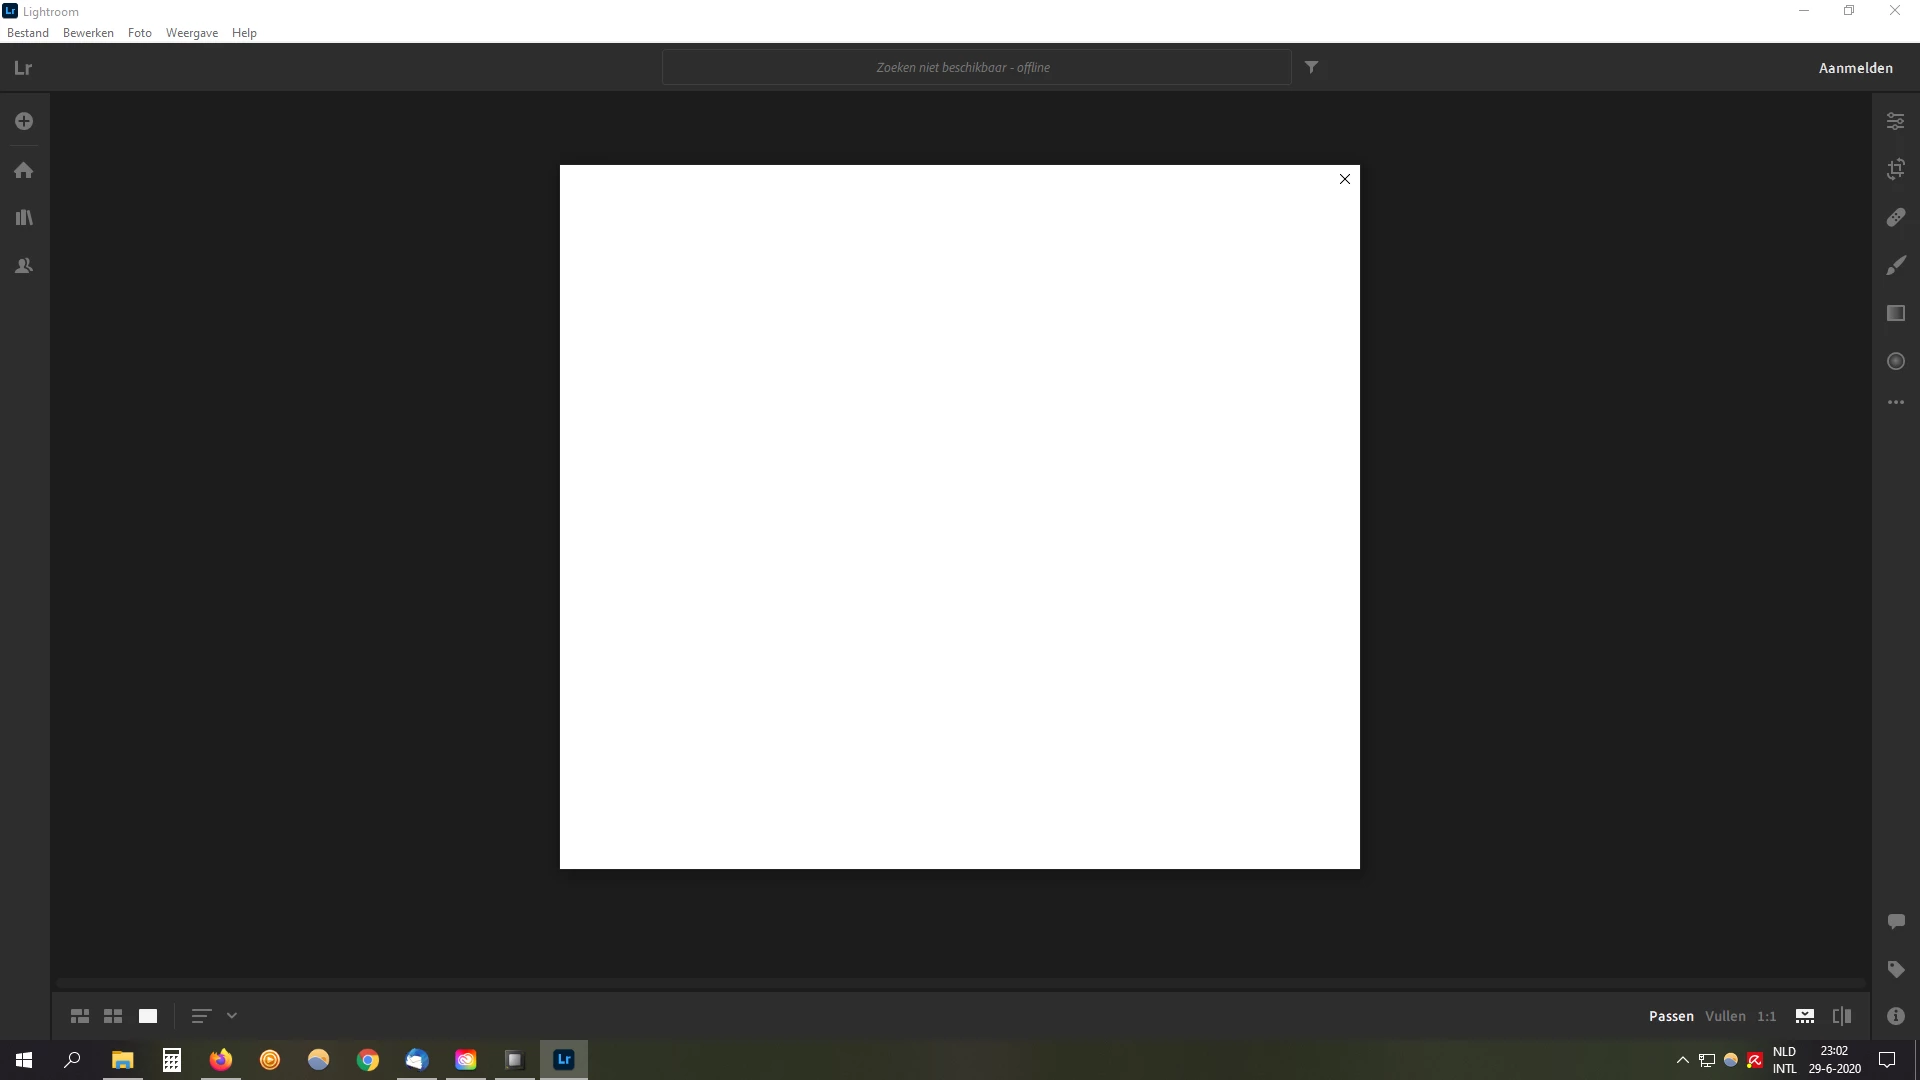Select the Crop and Rotate tool
Viewport: 1920px width, 1080px height.
coord(1895,169)
